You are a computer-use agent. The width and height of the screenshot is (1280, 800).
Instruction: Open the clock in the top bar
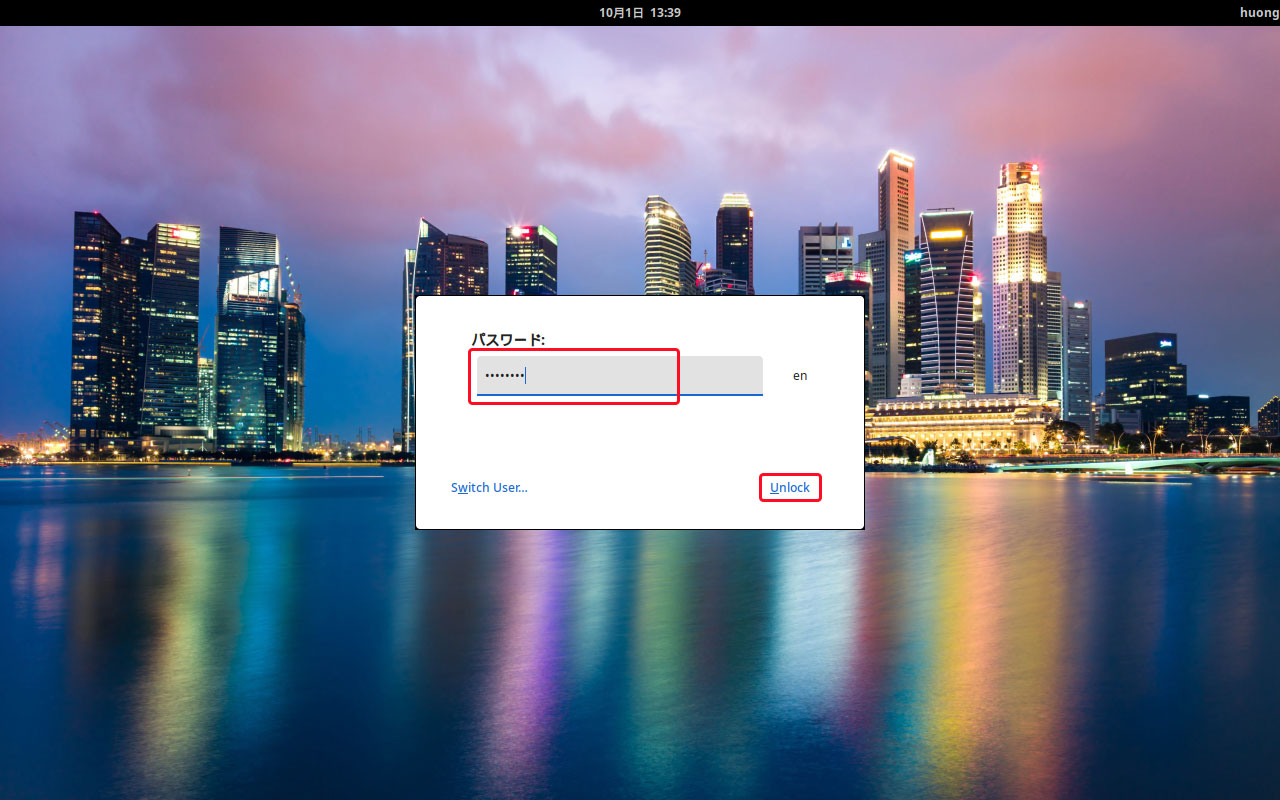tap(640, 13)
